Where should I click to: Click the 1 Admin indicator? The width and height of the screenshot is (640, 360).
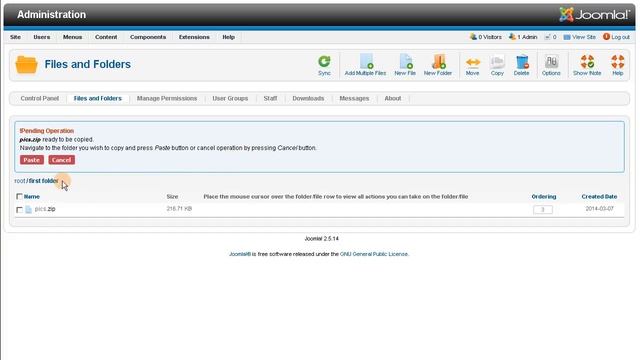[x=523, y=37]
